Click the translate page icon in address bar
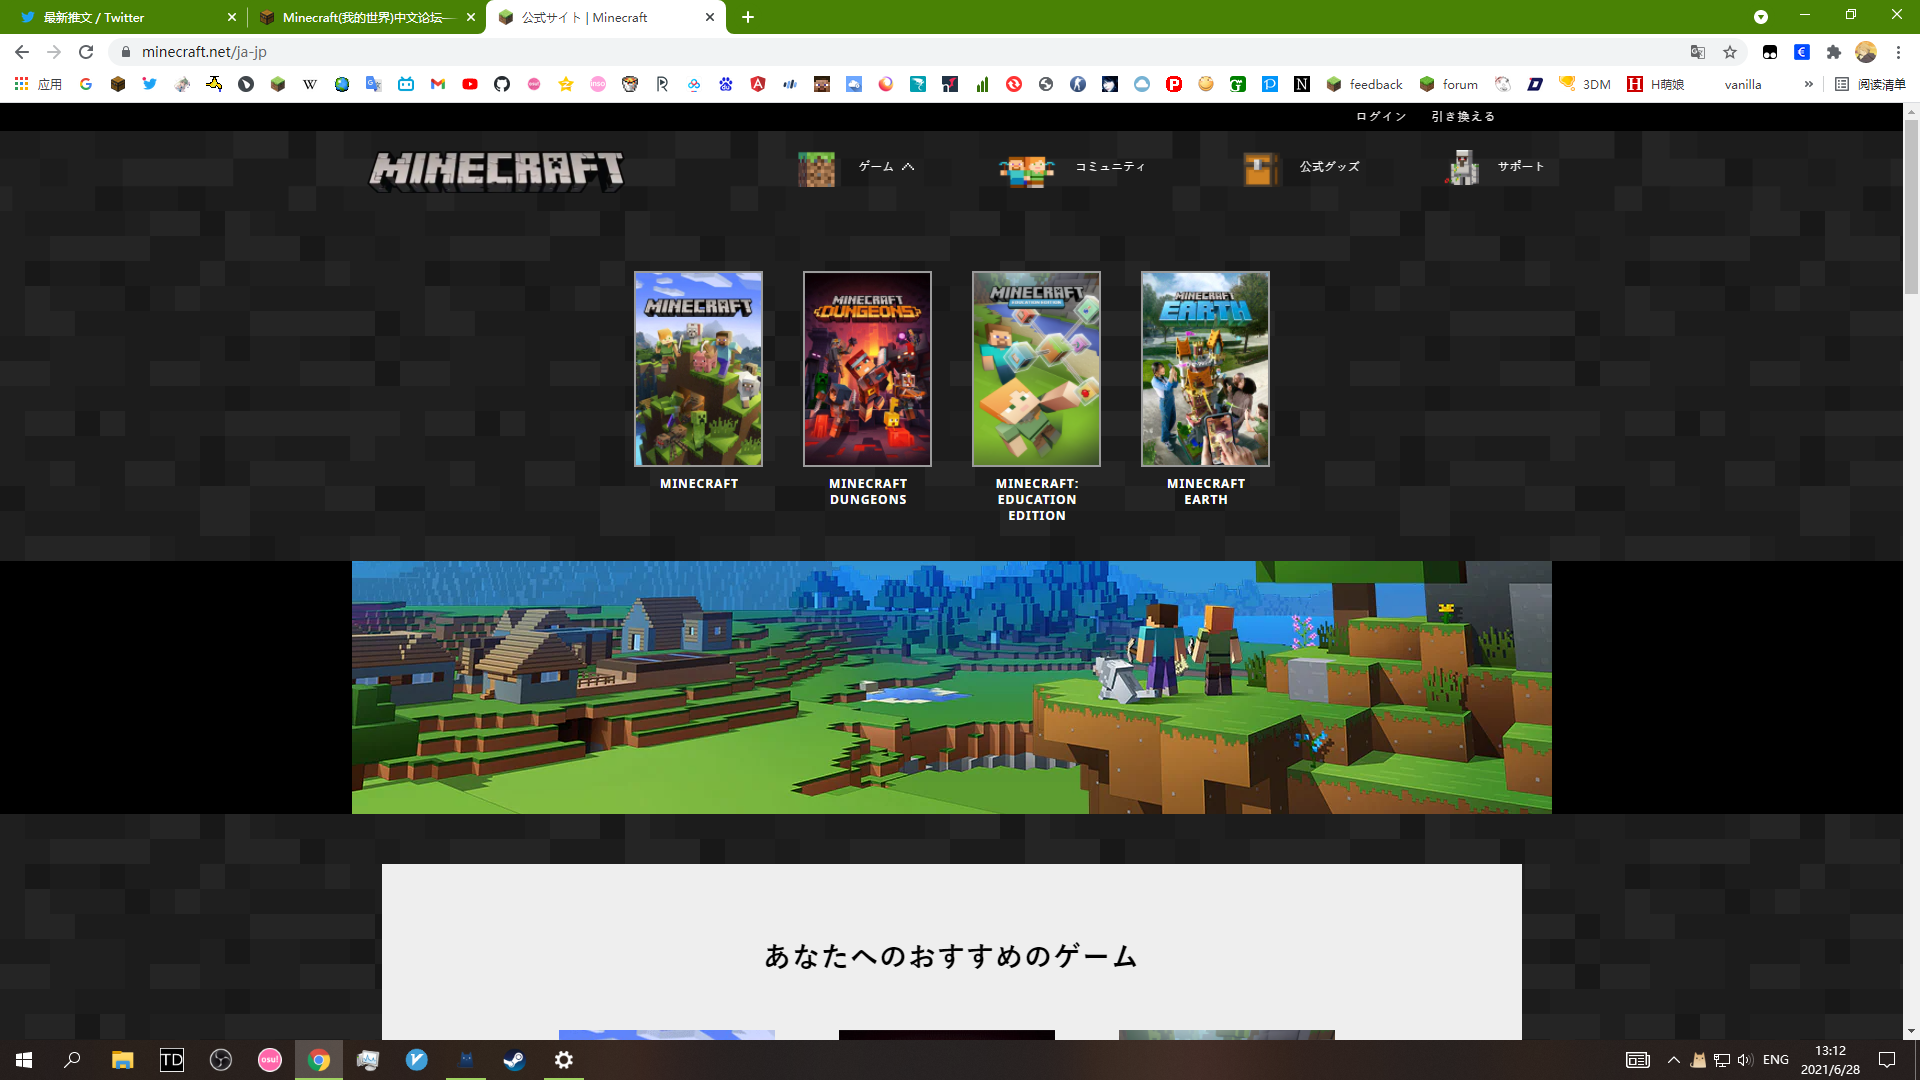Screen dimensions: 1920x1080 click(1698, 52)
